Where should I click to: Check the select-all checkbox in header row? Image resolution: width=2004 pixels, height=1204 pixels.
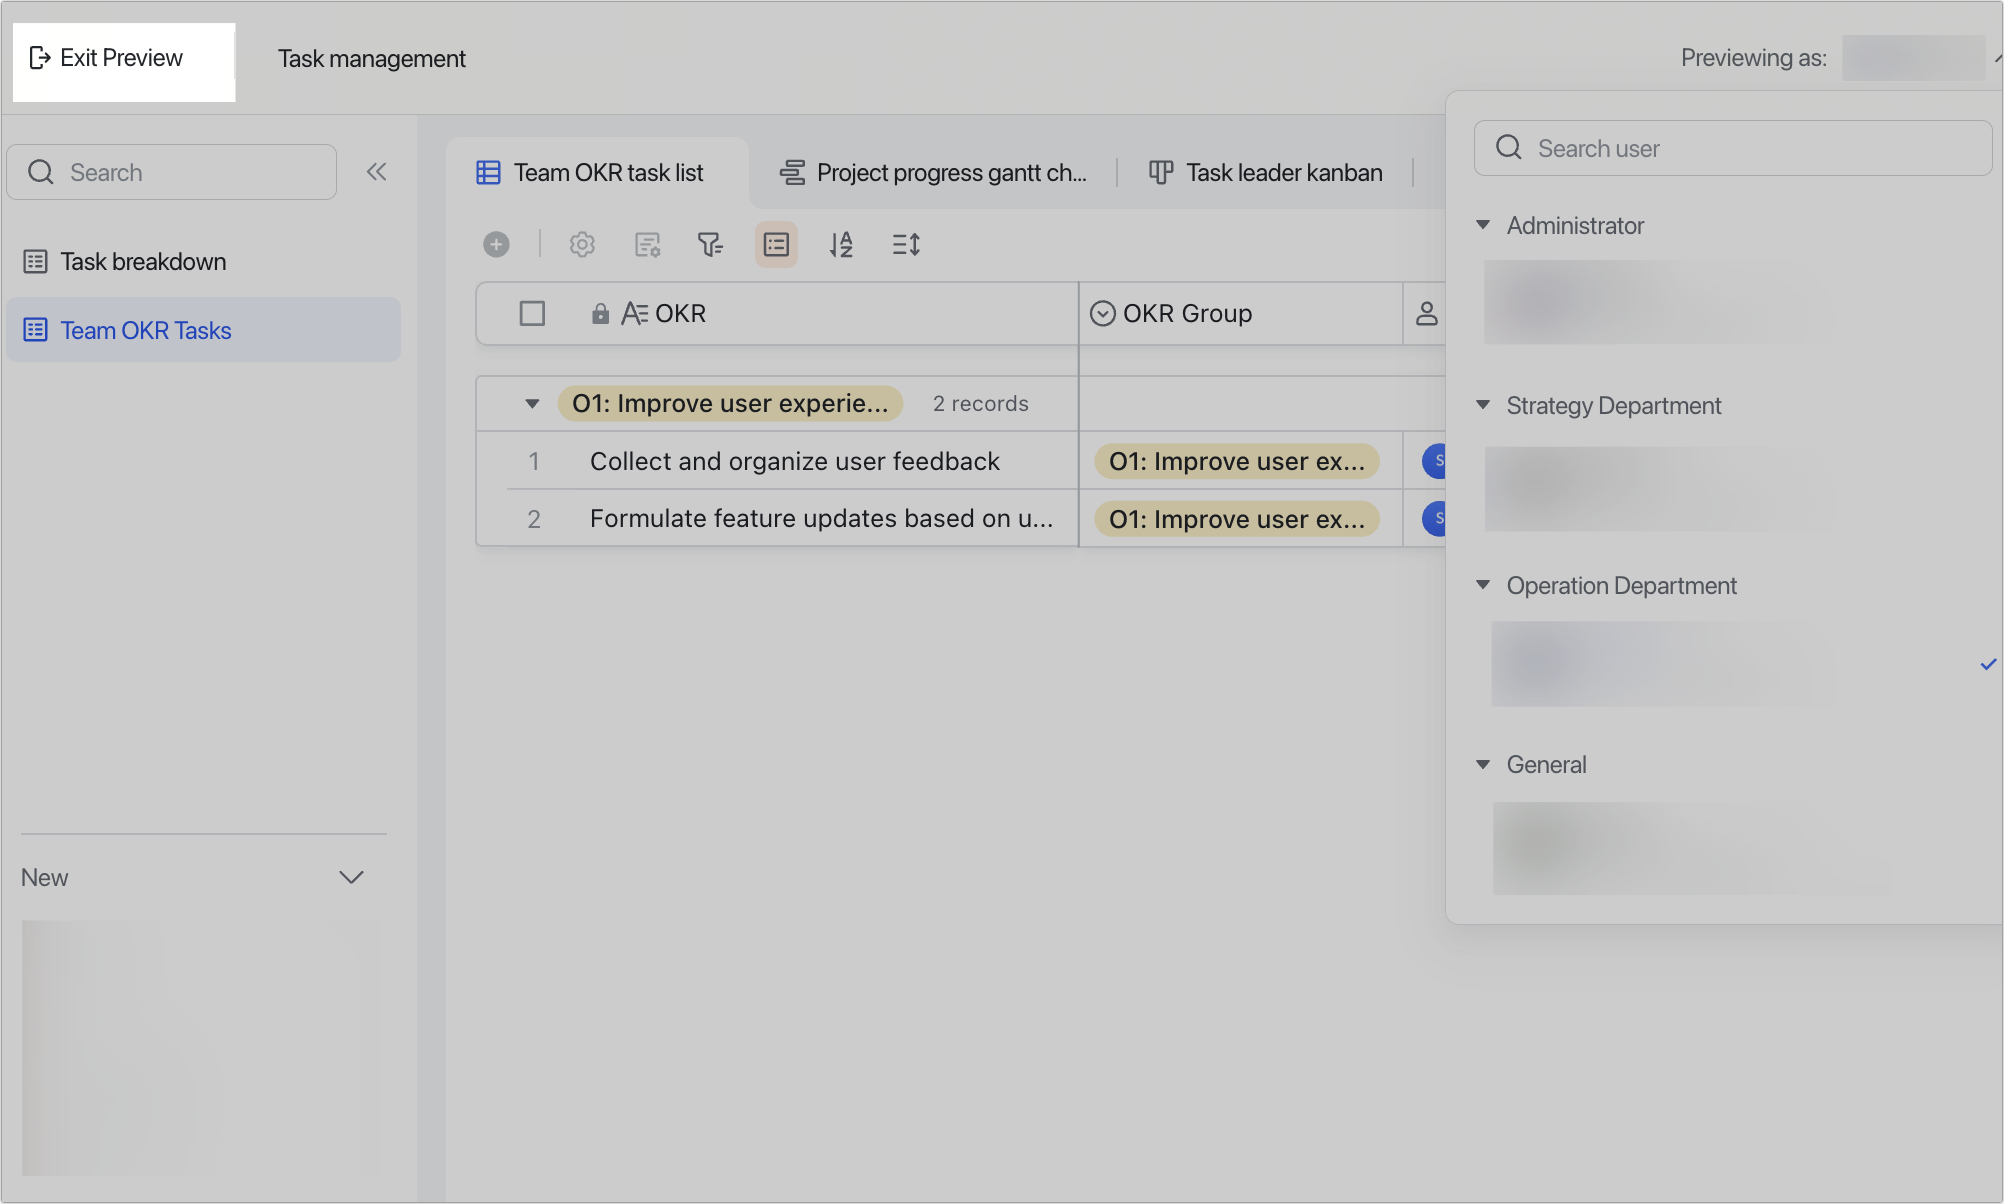tap(532, 313)
